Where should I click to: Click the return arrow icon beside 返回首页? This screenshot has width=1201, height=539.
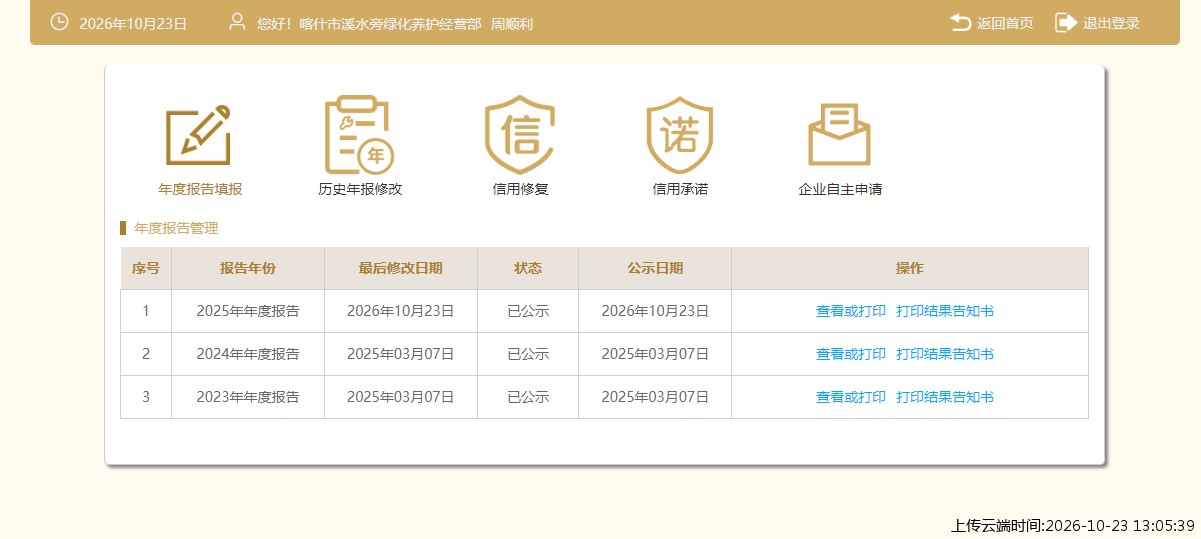[x=960, y=22]
